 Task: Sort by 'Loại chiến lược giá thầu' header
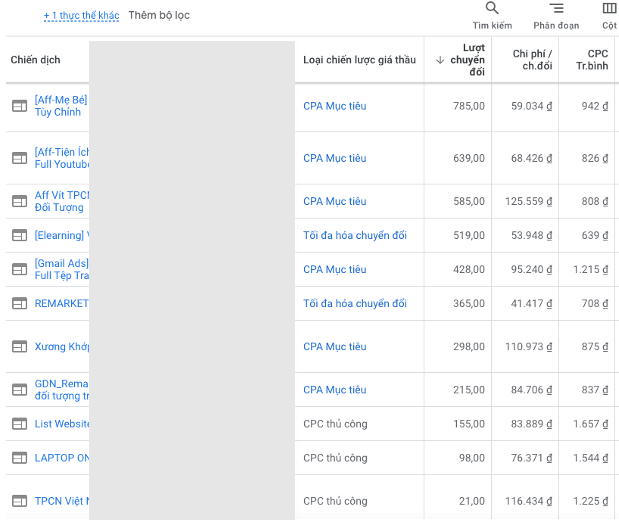click(x=360, y=60)
